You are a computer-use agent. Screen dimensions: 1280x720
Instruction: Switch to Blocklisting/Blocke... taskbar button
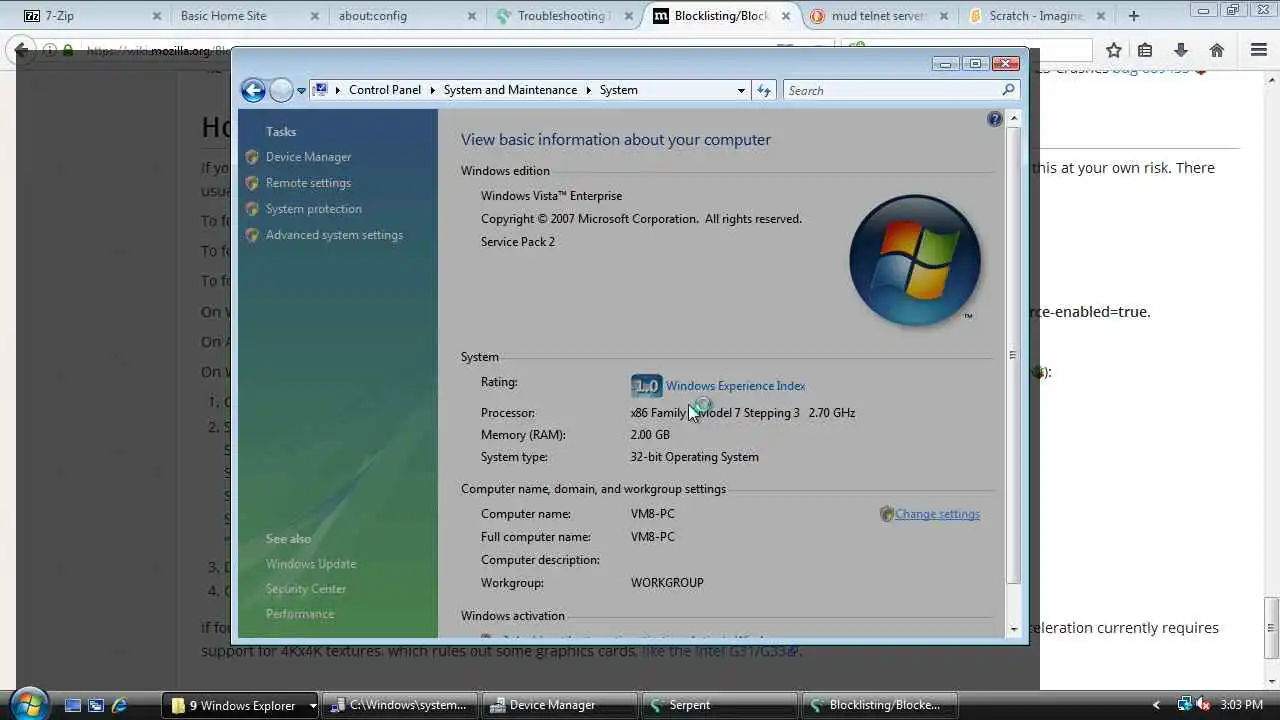pyautogui.click(x=879, y=705)
